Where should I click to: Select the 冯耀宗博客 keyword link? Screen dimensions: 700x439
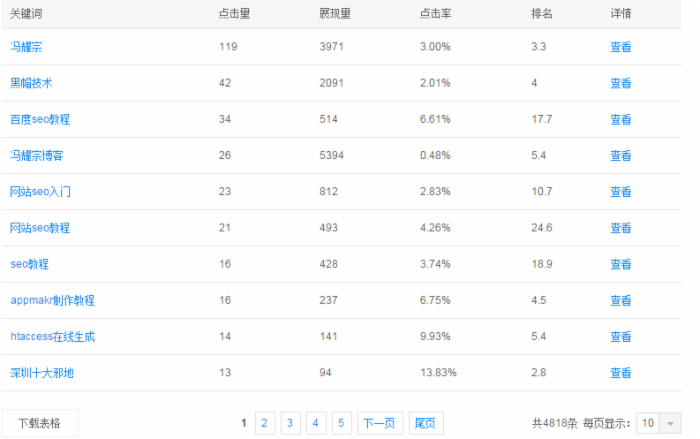tap(37, 156)
